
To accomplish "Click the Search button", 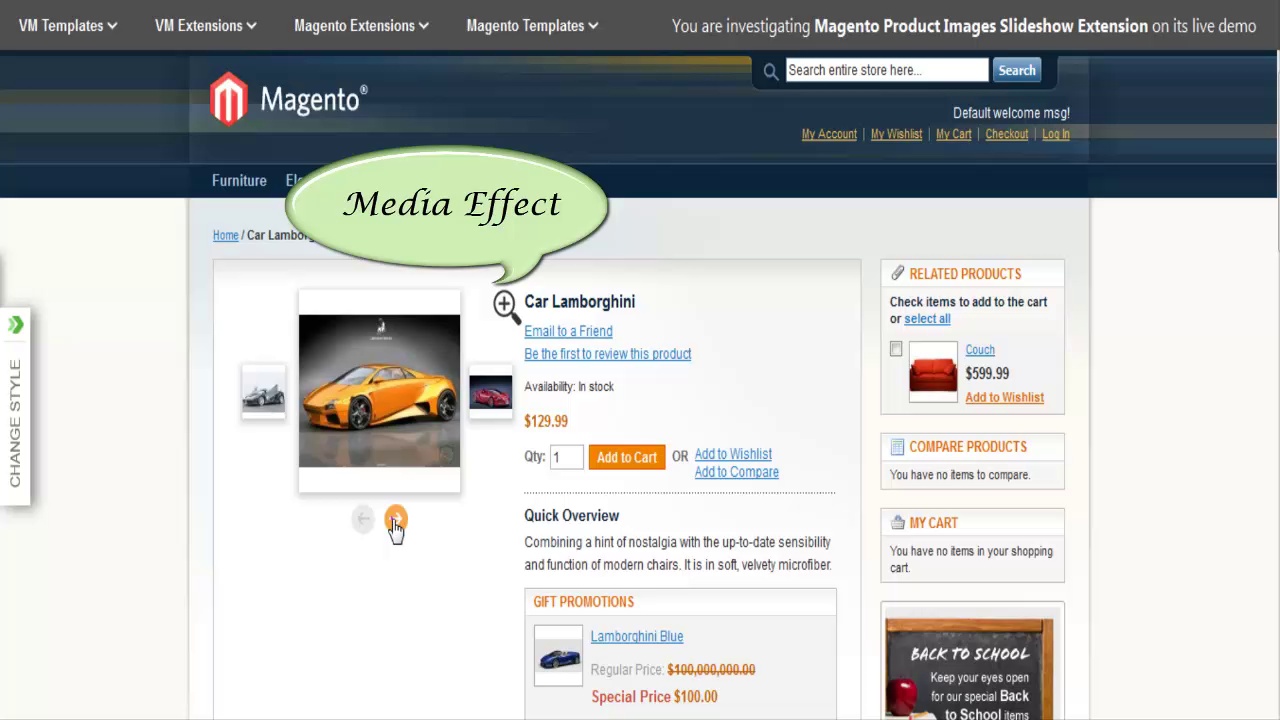I will tap(1016, 70).
